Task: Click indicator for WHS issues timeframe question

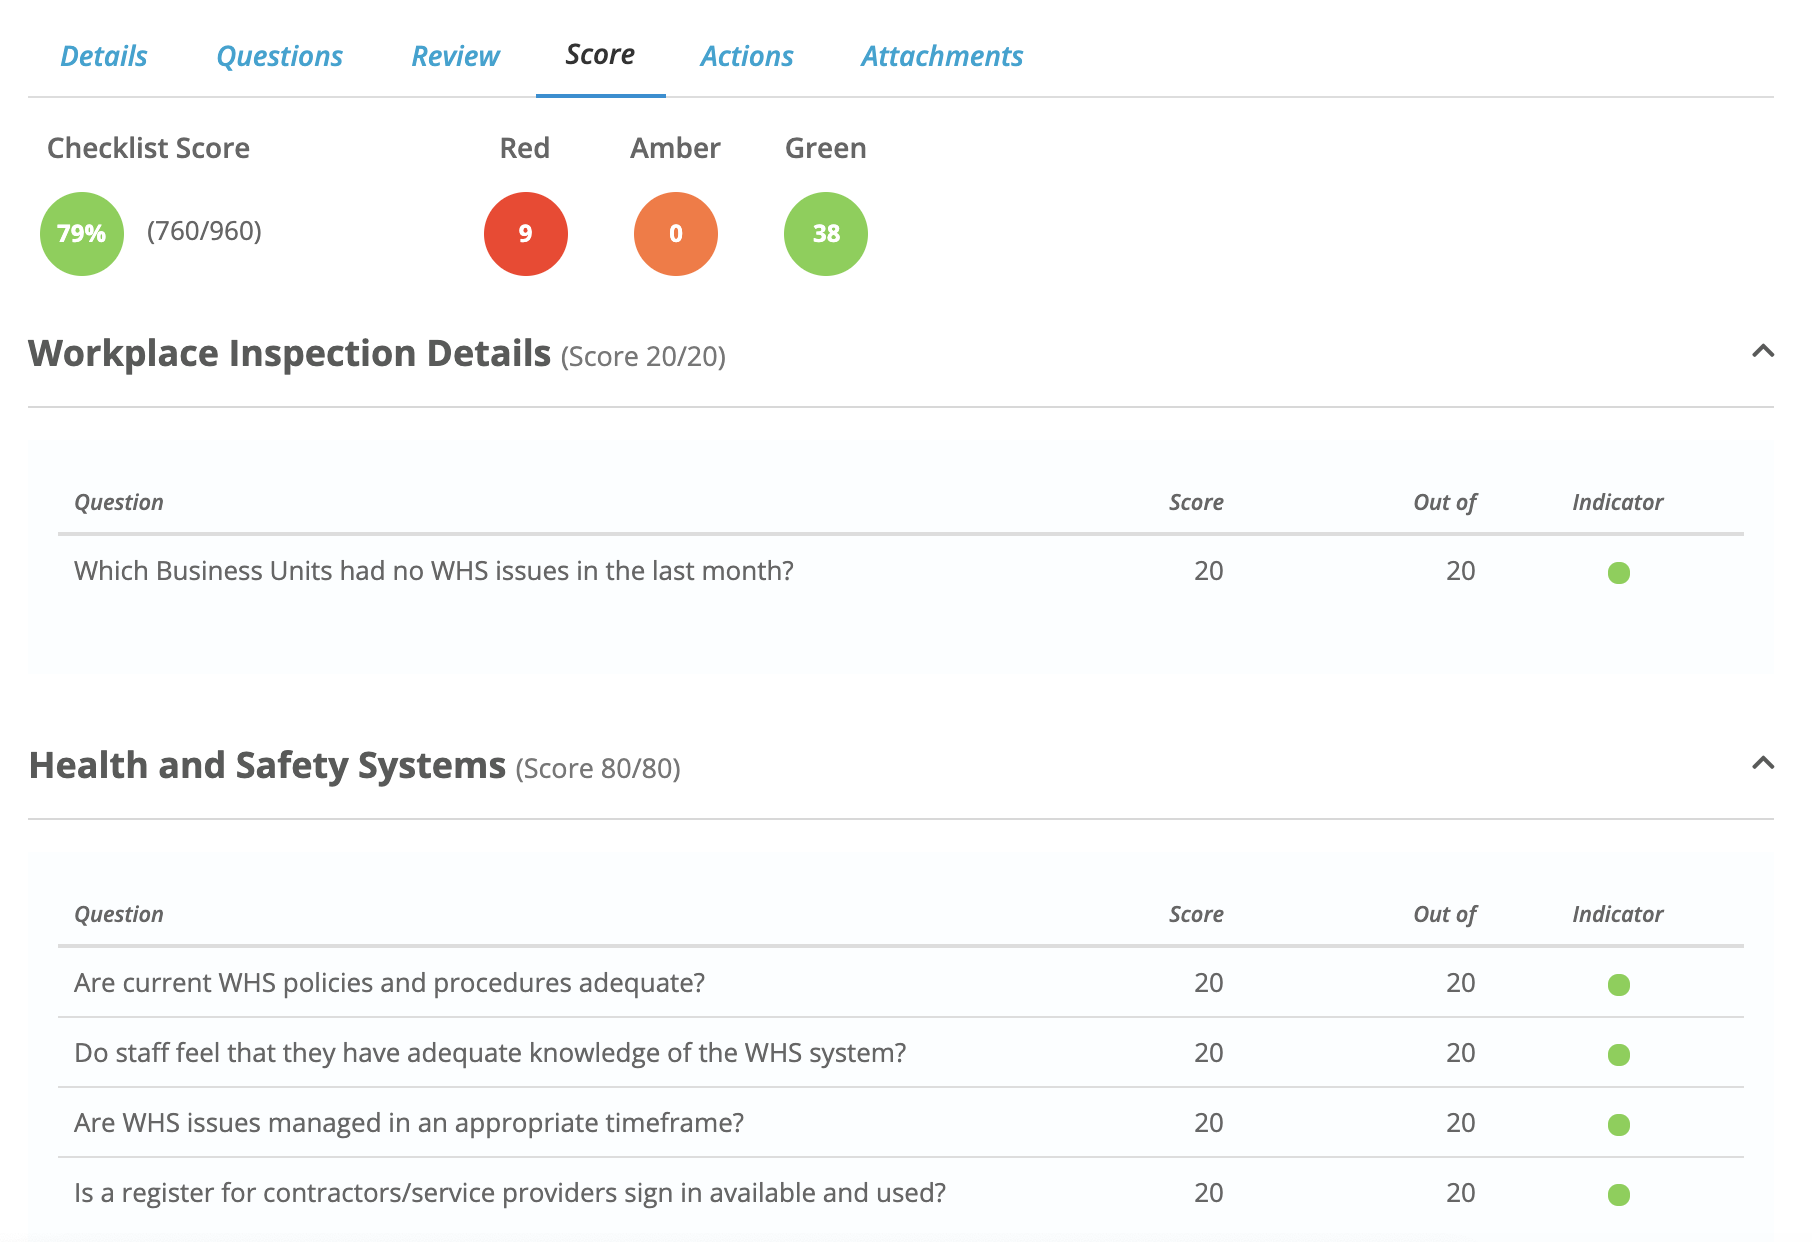Action: click(x=1619, y=1122)
